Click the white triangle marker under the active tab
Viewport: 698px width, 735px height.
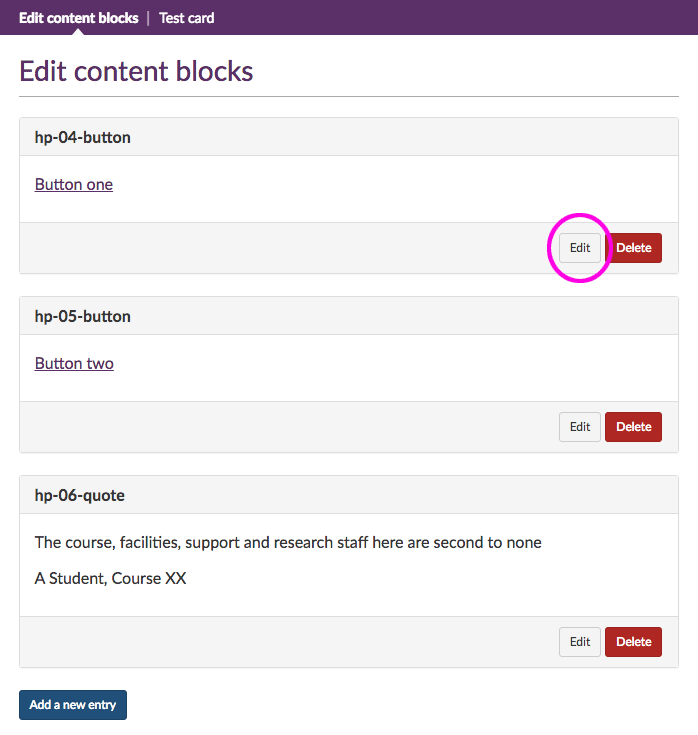pos(78,31)
